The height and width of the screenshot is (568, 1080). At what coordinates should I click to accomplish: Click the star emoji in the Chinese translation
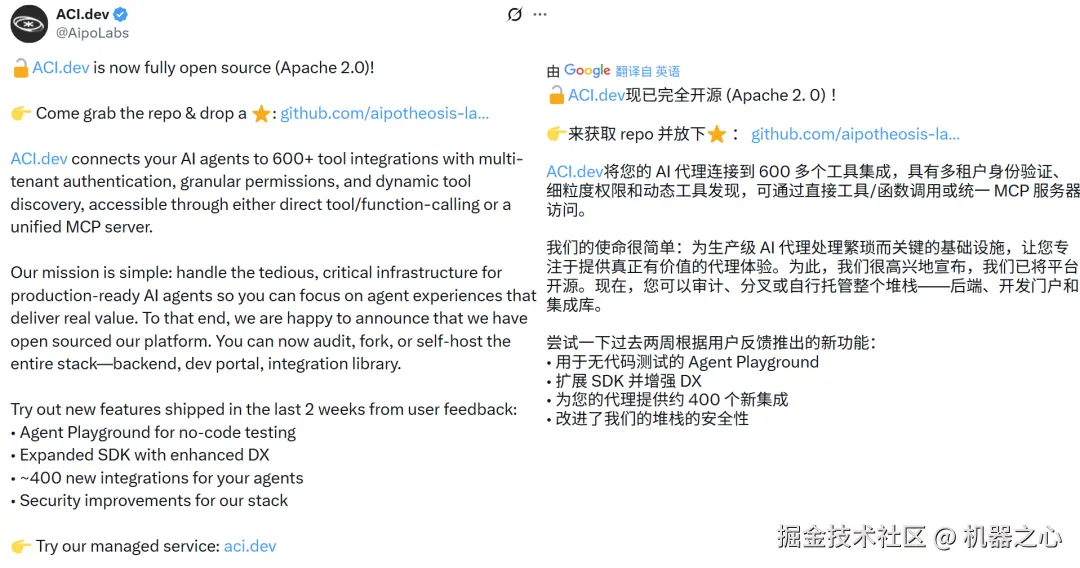click(716, 135)
